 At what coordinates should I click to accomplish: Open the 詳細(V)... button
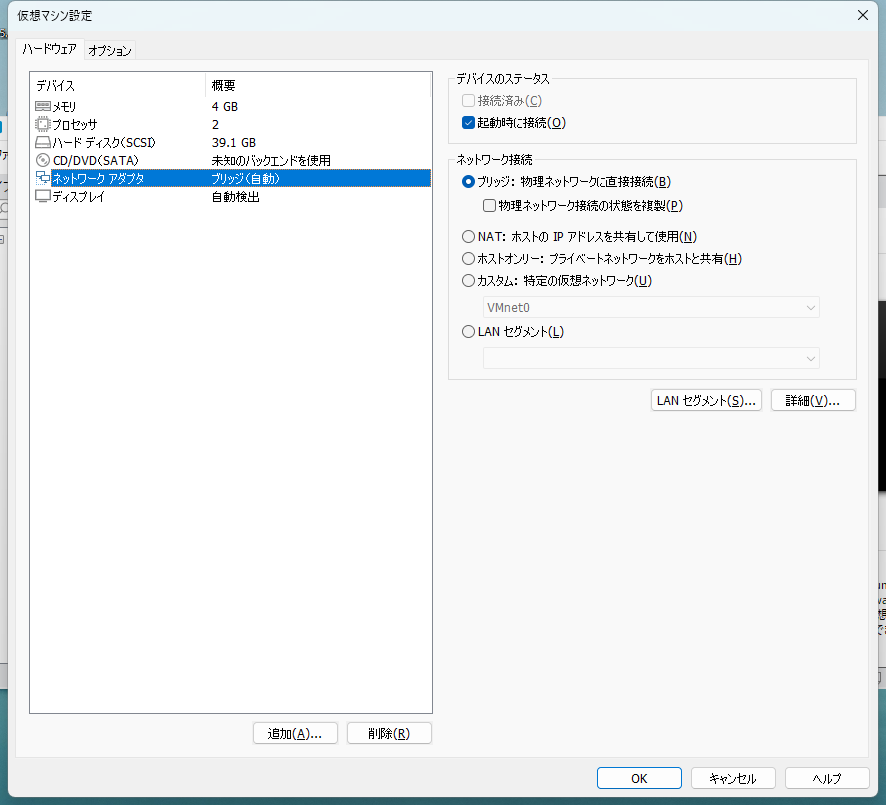click(x=813, y=401)
